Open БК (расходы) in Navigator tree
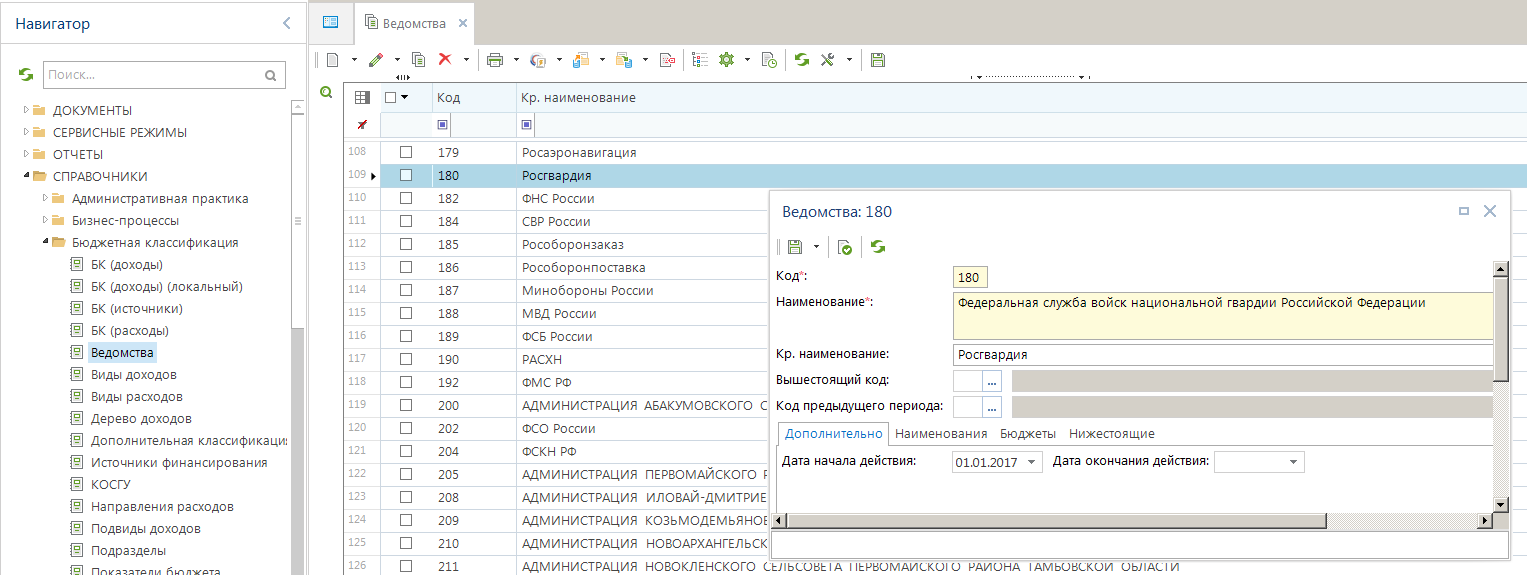This screenshot has height=575, width=1527. pos(129,330)
